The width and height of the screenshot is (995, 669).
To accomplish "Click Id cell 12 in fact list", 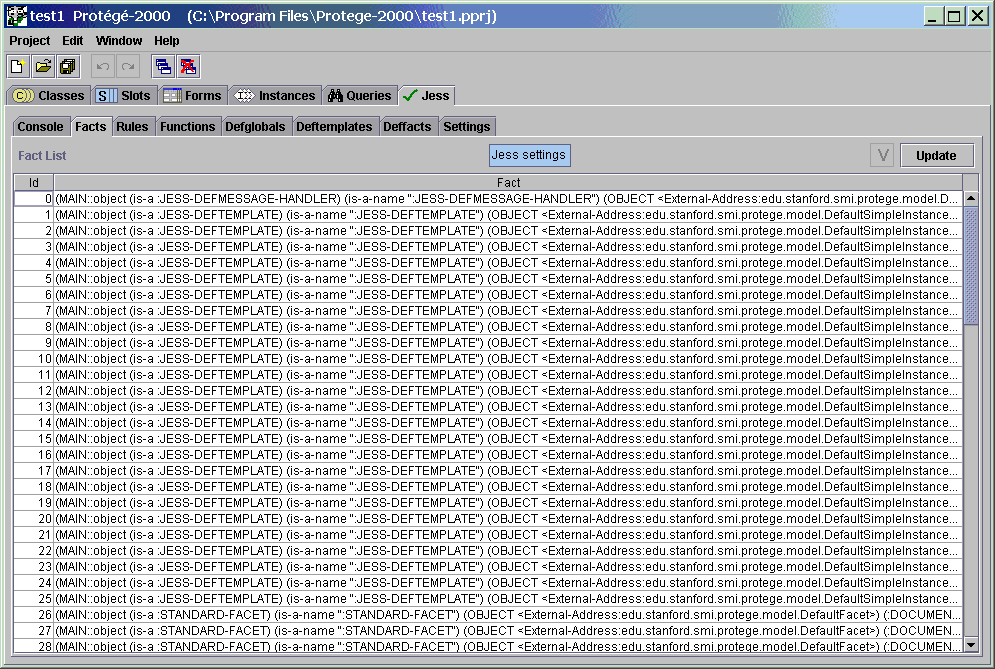I will 34,390.
